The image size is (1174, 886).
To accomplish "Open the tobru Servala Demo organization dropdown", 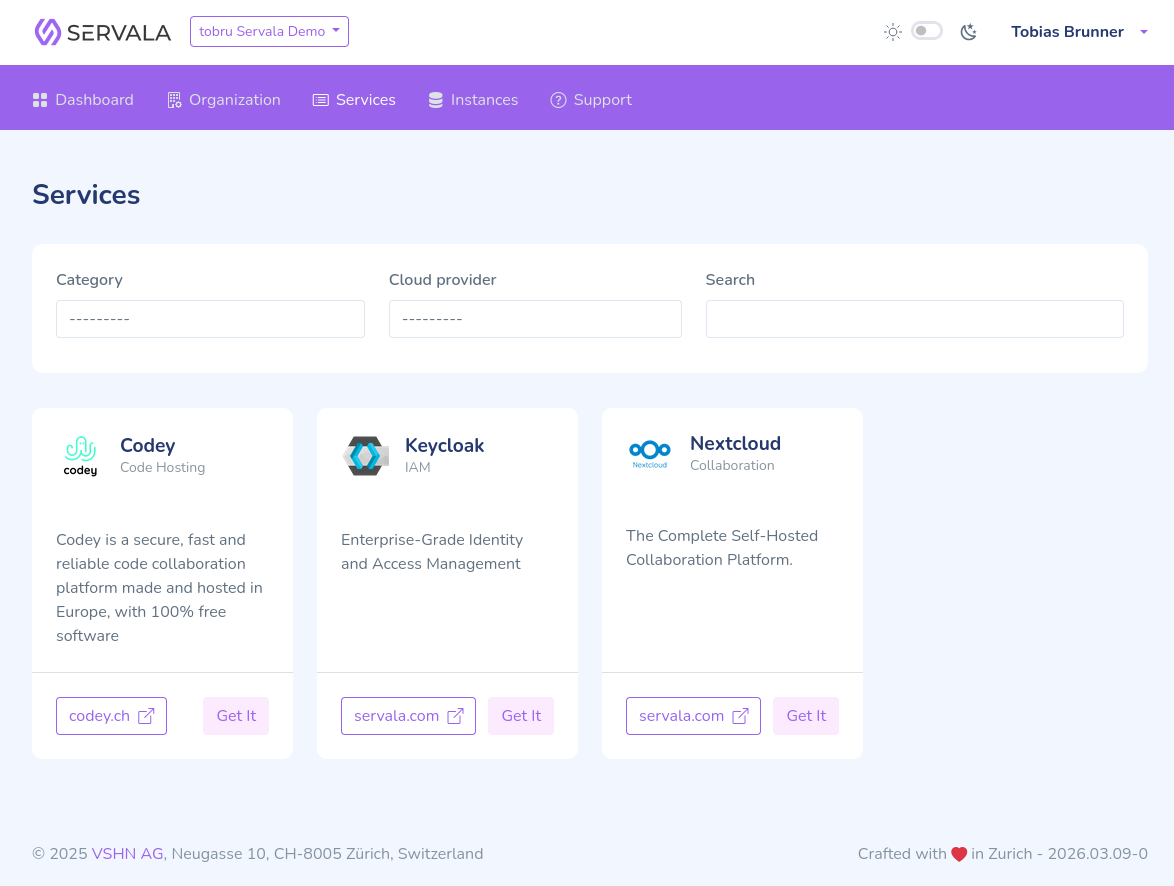I will click(x=269, y=31).
